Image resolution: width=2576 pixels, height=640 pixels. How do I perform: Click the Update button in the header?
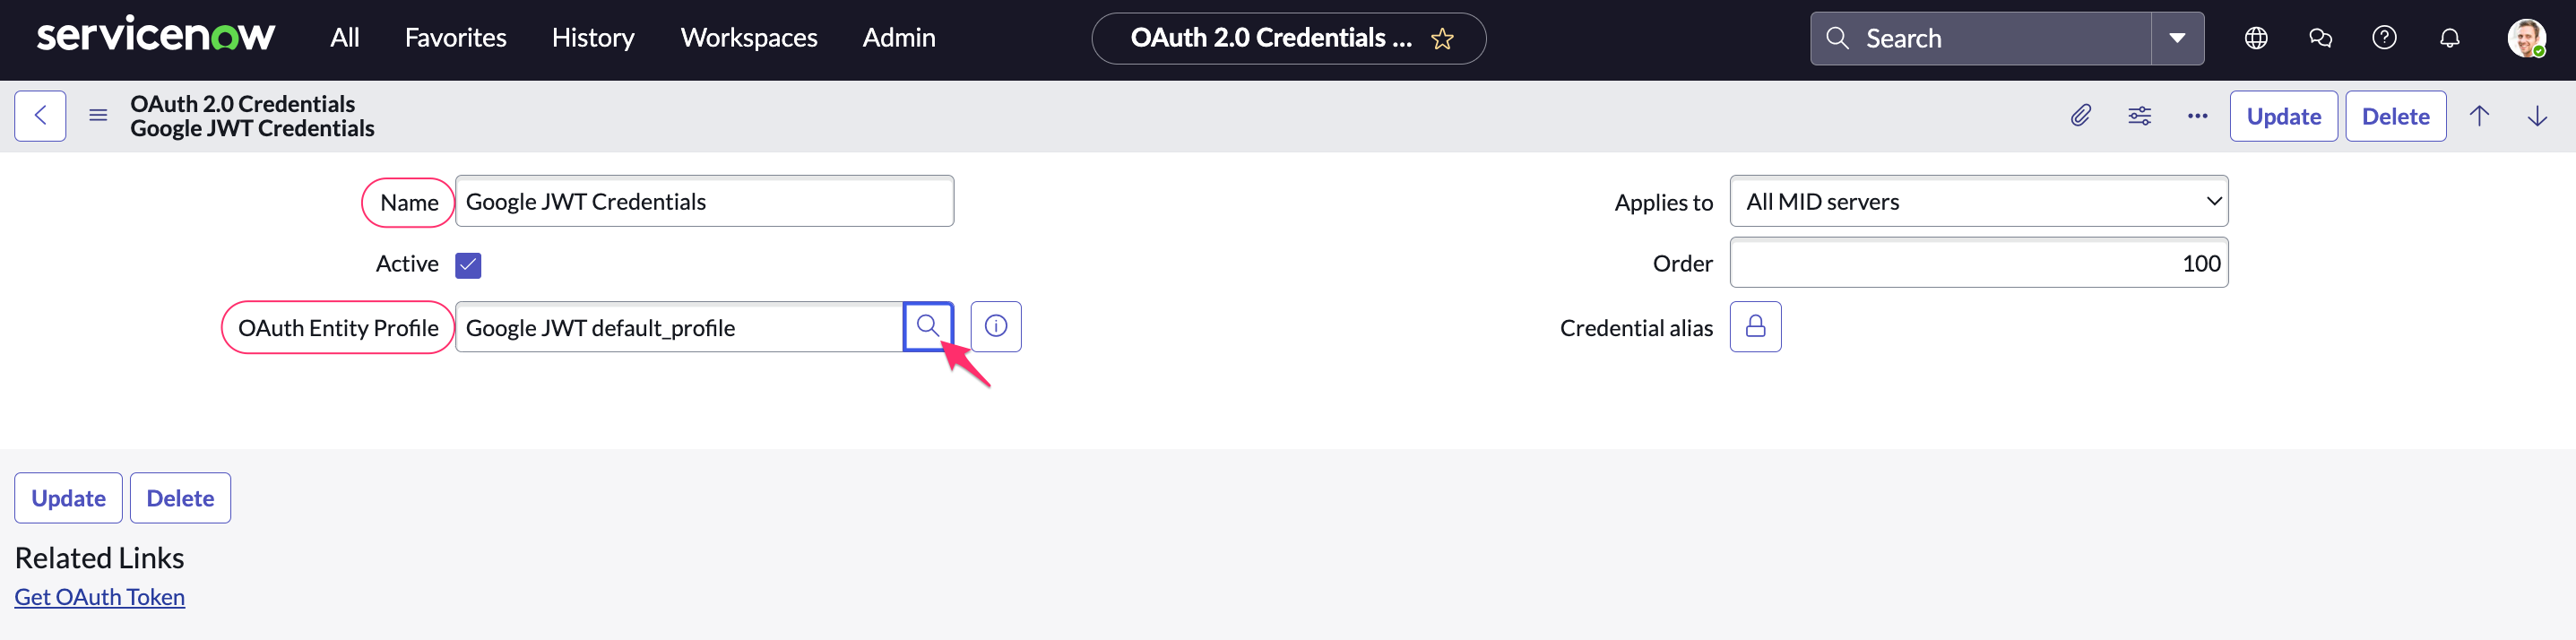tap(2283, 116)
